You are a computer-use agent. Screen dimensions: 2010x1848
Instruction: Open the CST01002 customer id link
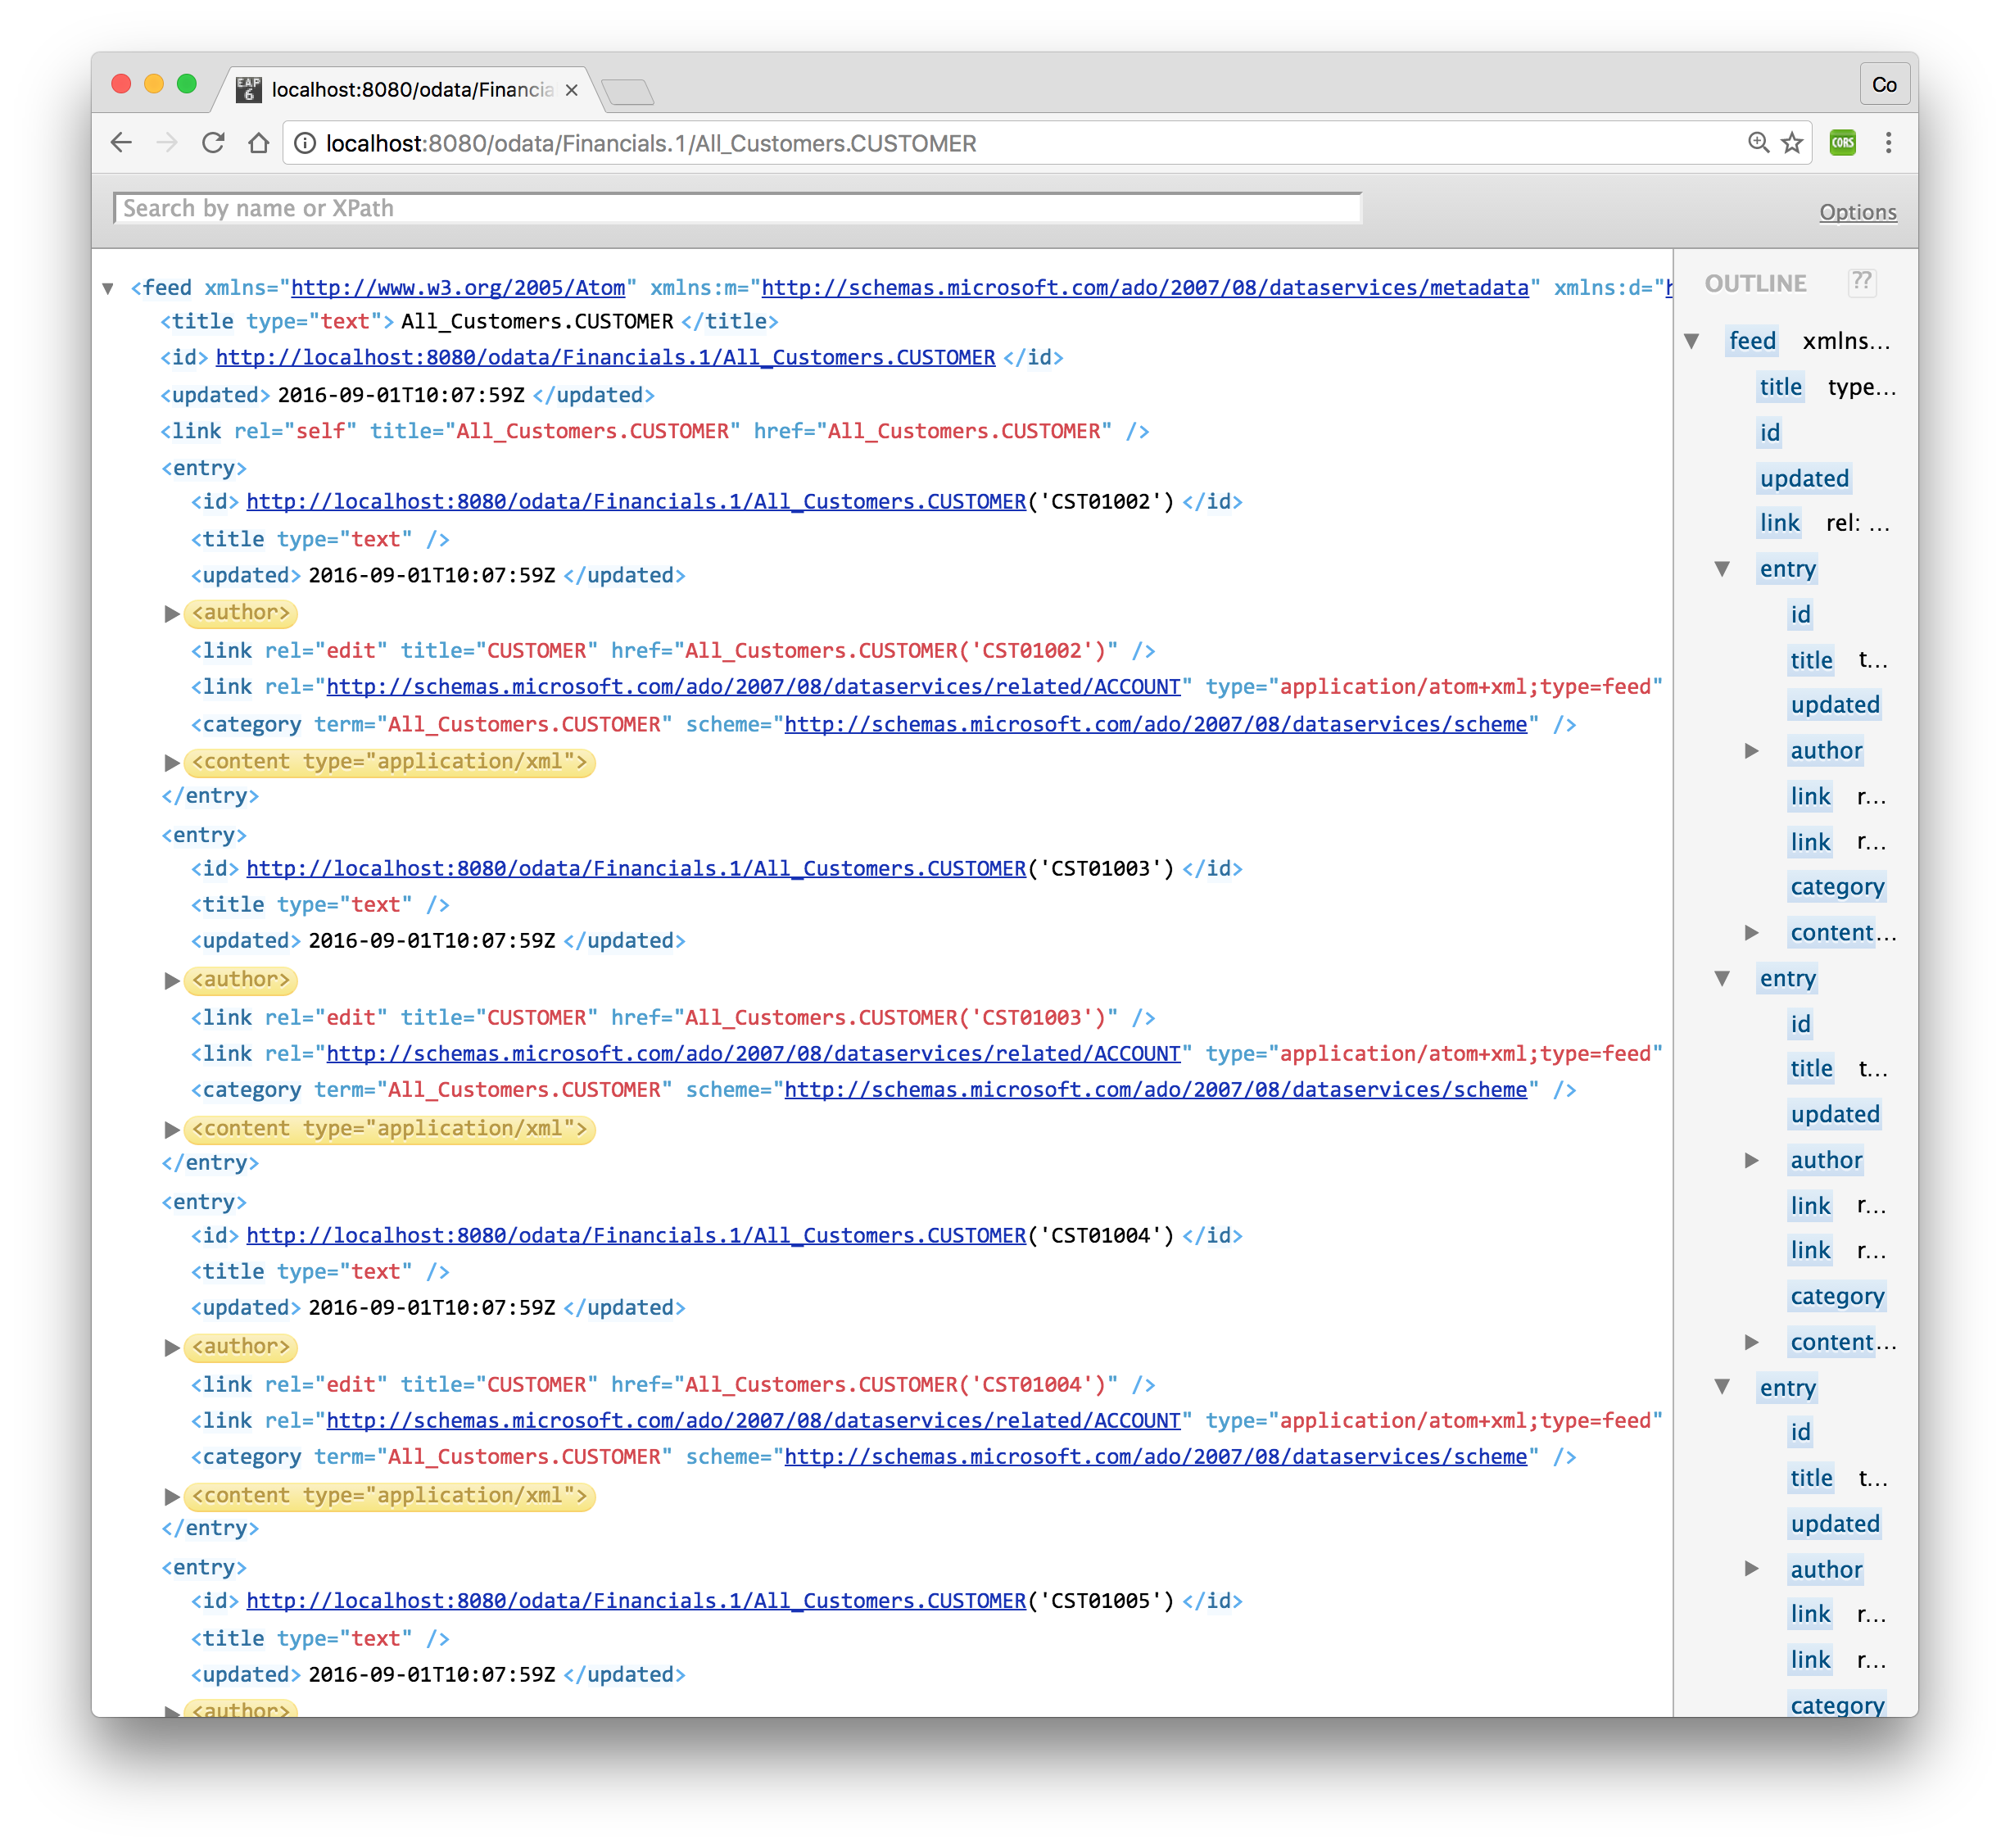[x=636, y=502]
